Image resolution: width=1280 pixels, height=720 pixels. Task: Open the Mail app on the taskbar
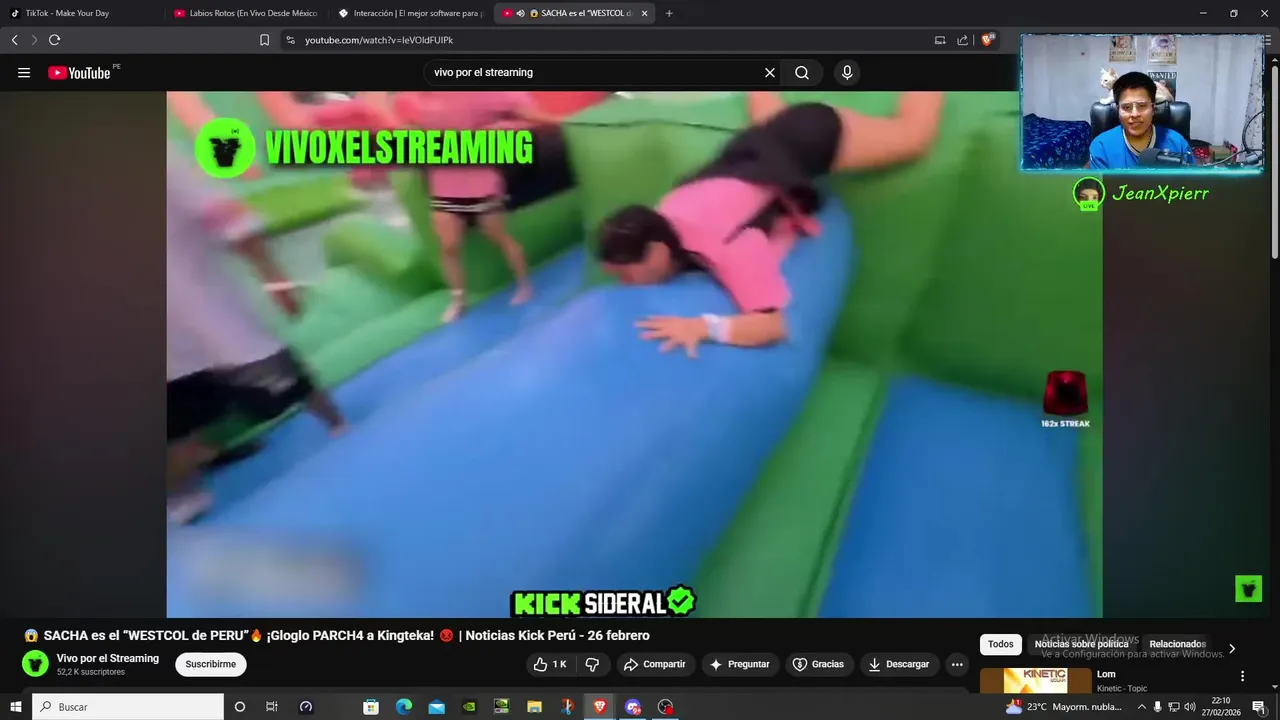coord(436,707)
